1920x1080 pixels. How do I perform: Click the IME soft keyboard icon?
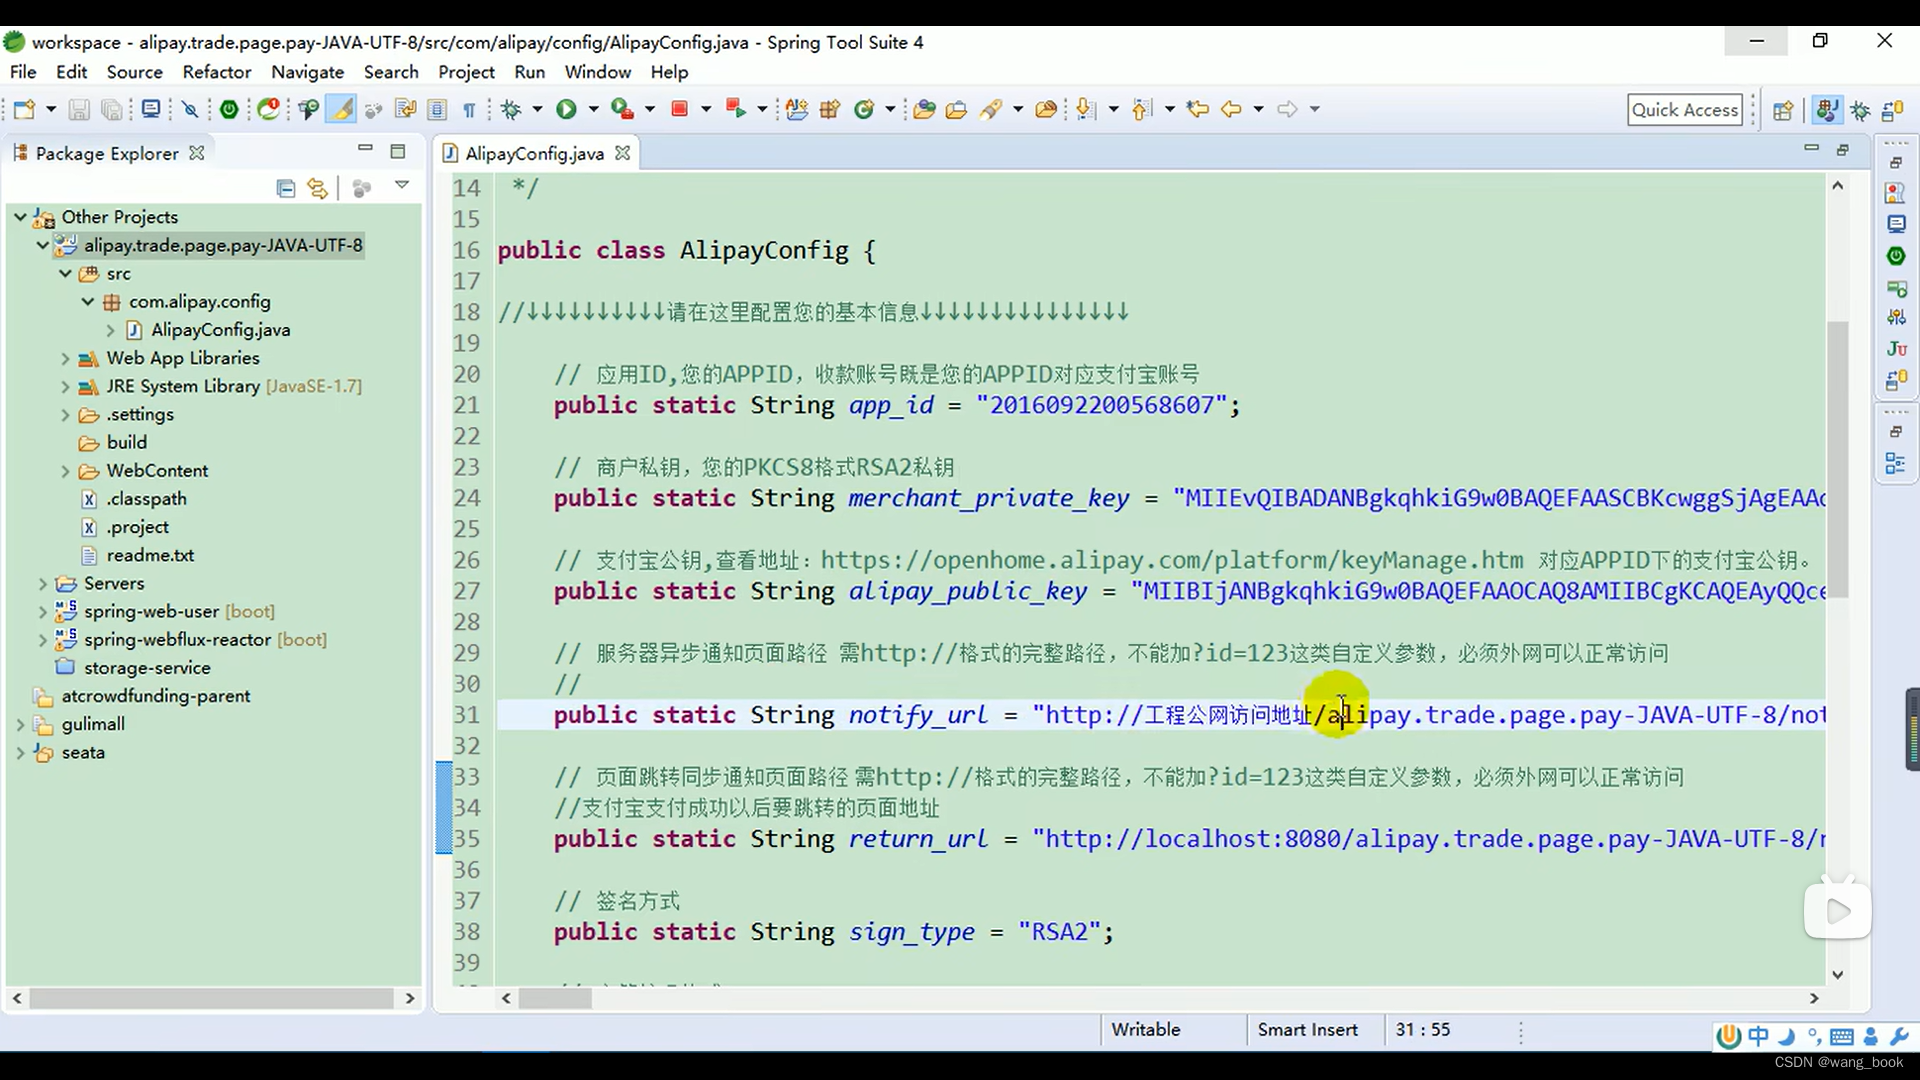click(1842, 1037)
